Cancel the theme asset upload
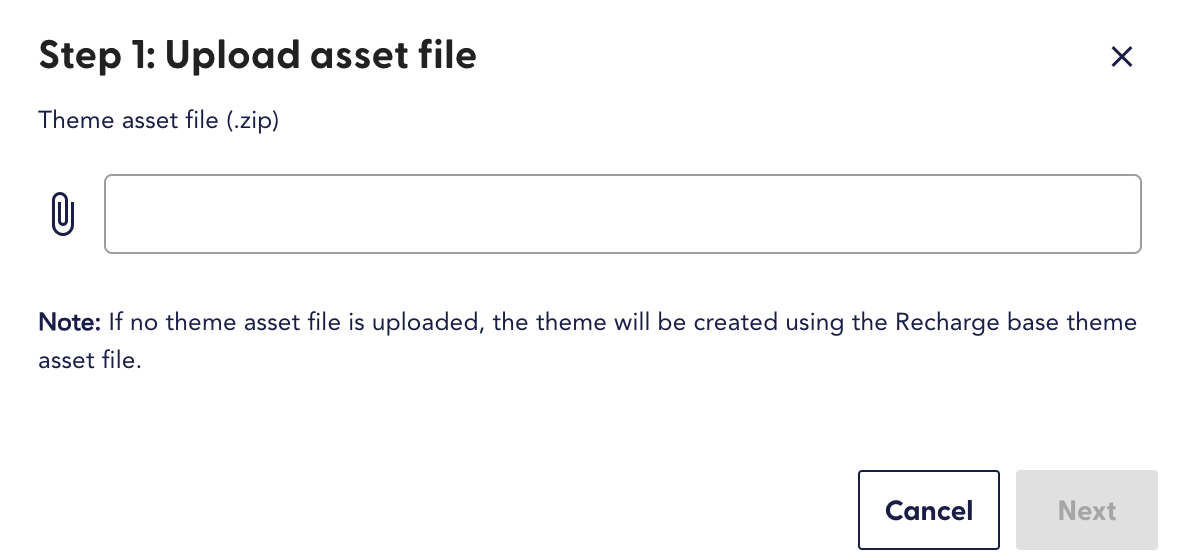The image size is (1182, 560). [x=928, y=510]
